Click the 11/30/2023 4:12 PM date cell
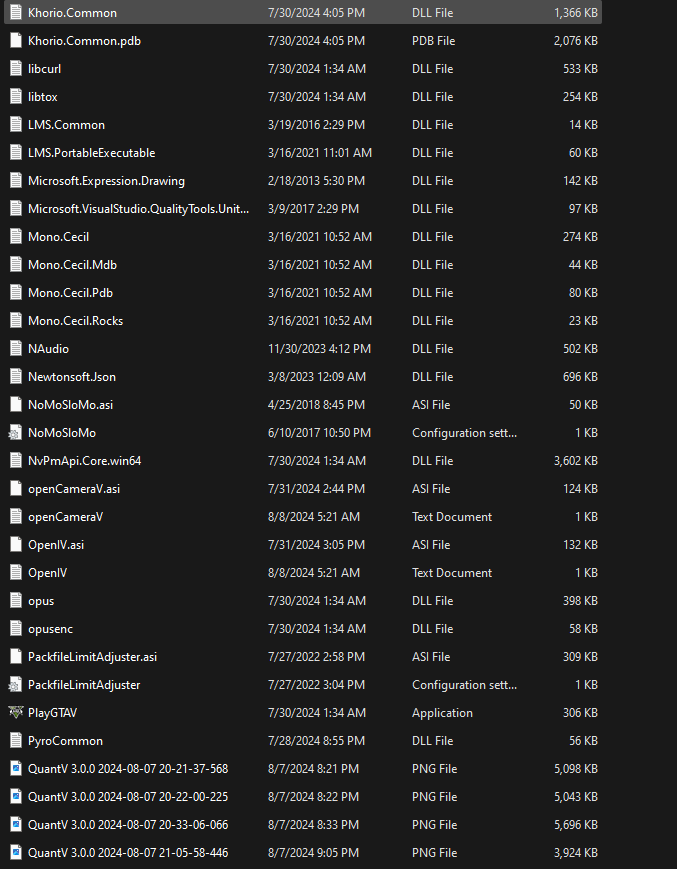677x869 pixels. 320,348
